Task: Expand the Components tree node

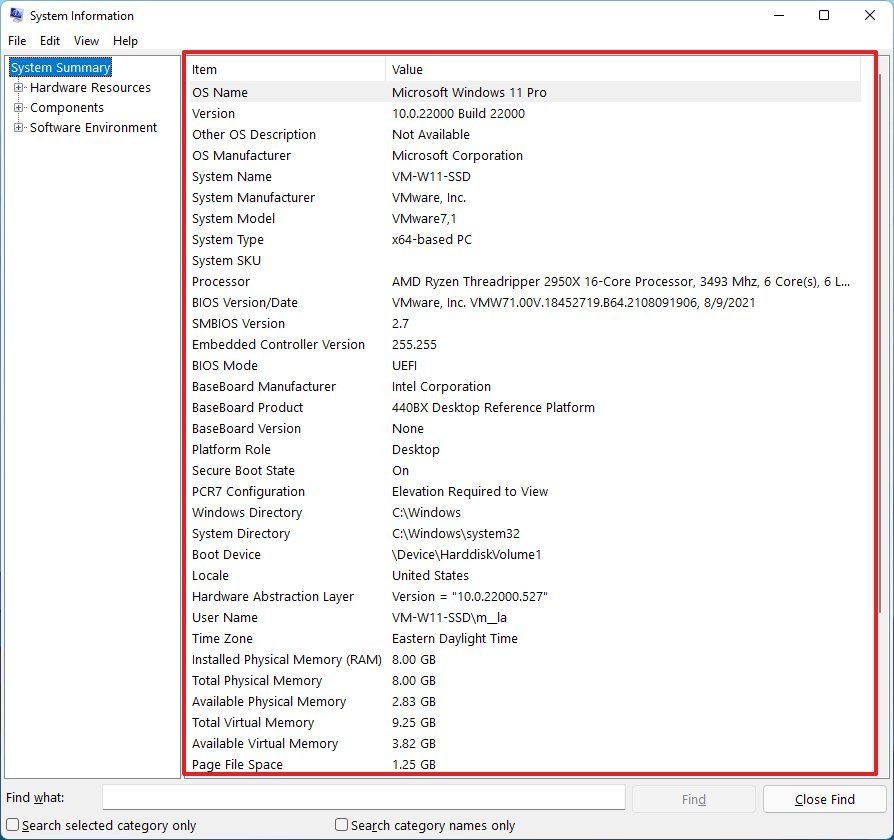Action: (19, 107)
